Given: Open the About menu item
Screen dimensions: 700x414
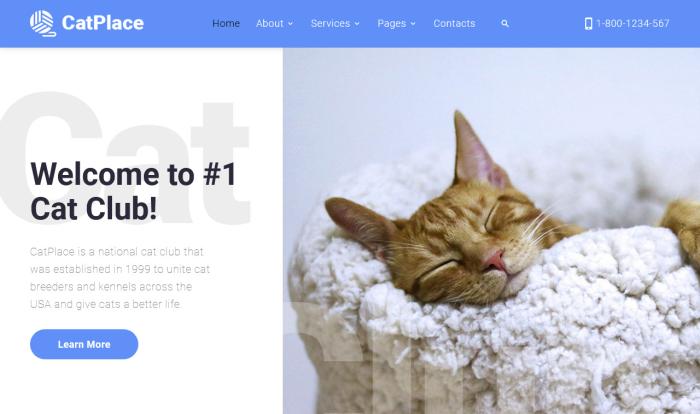Looking at the screenshot, I should click(x=270, y=23).
